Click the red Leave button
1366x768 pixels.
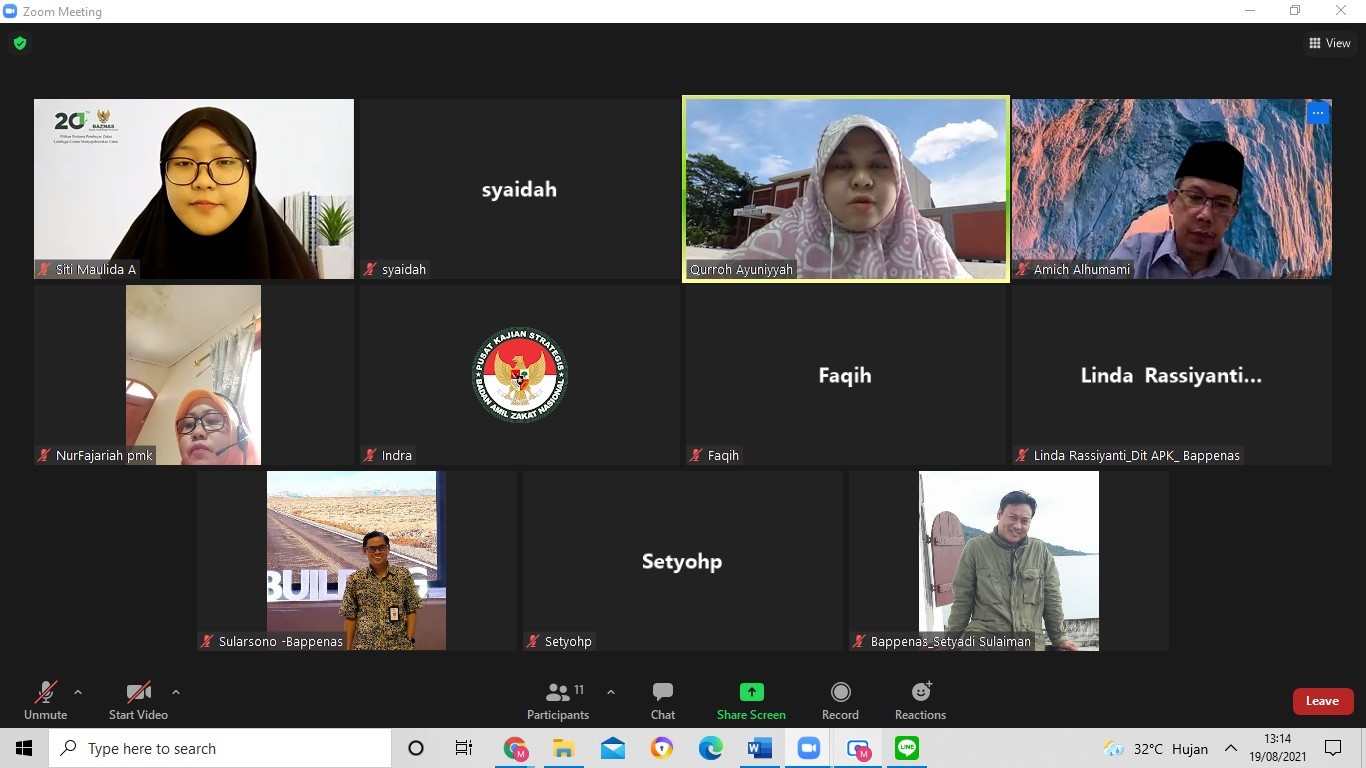[x=1322, y=701]
